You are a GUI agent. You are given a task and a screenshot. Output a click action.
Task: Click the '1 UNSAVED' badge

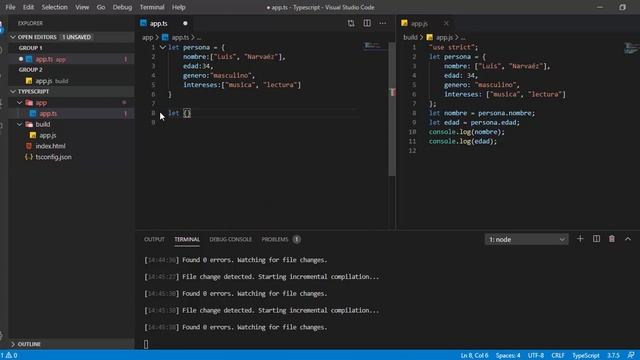[77, 37]
